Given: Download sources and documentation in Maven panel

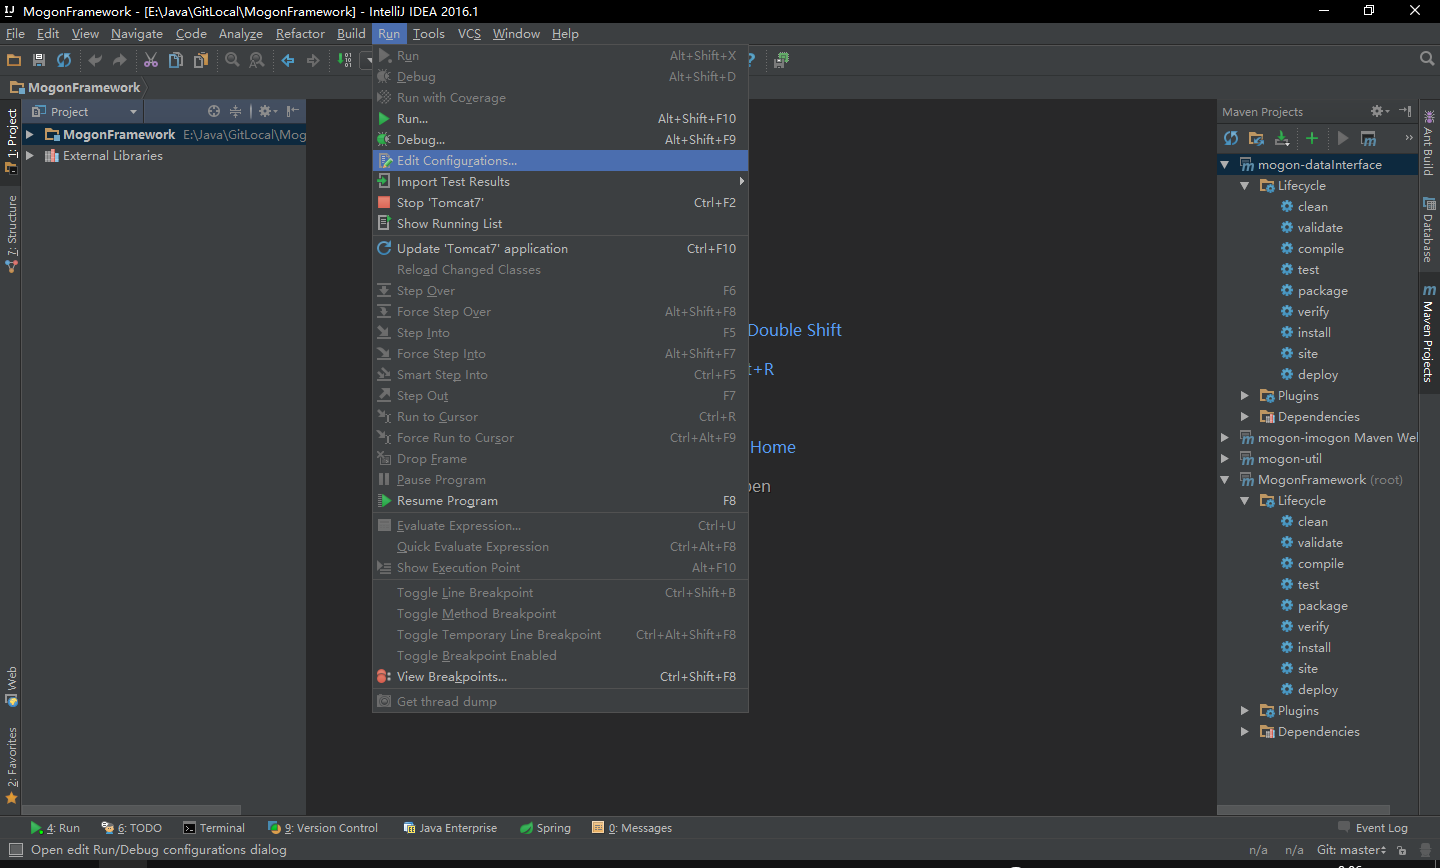Looking at the screenshot, I should point(1282,138).
